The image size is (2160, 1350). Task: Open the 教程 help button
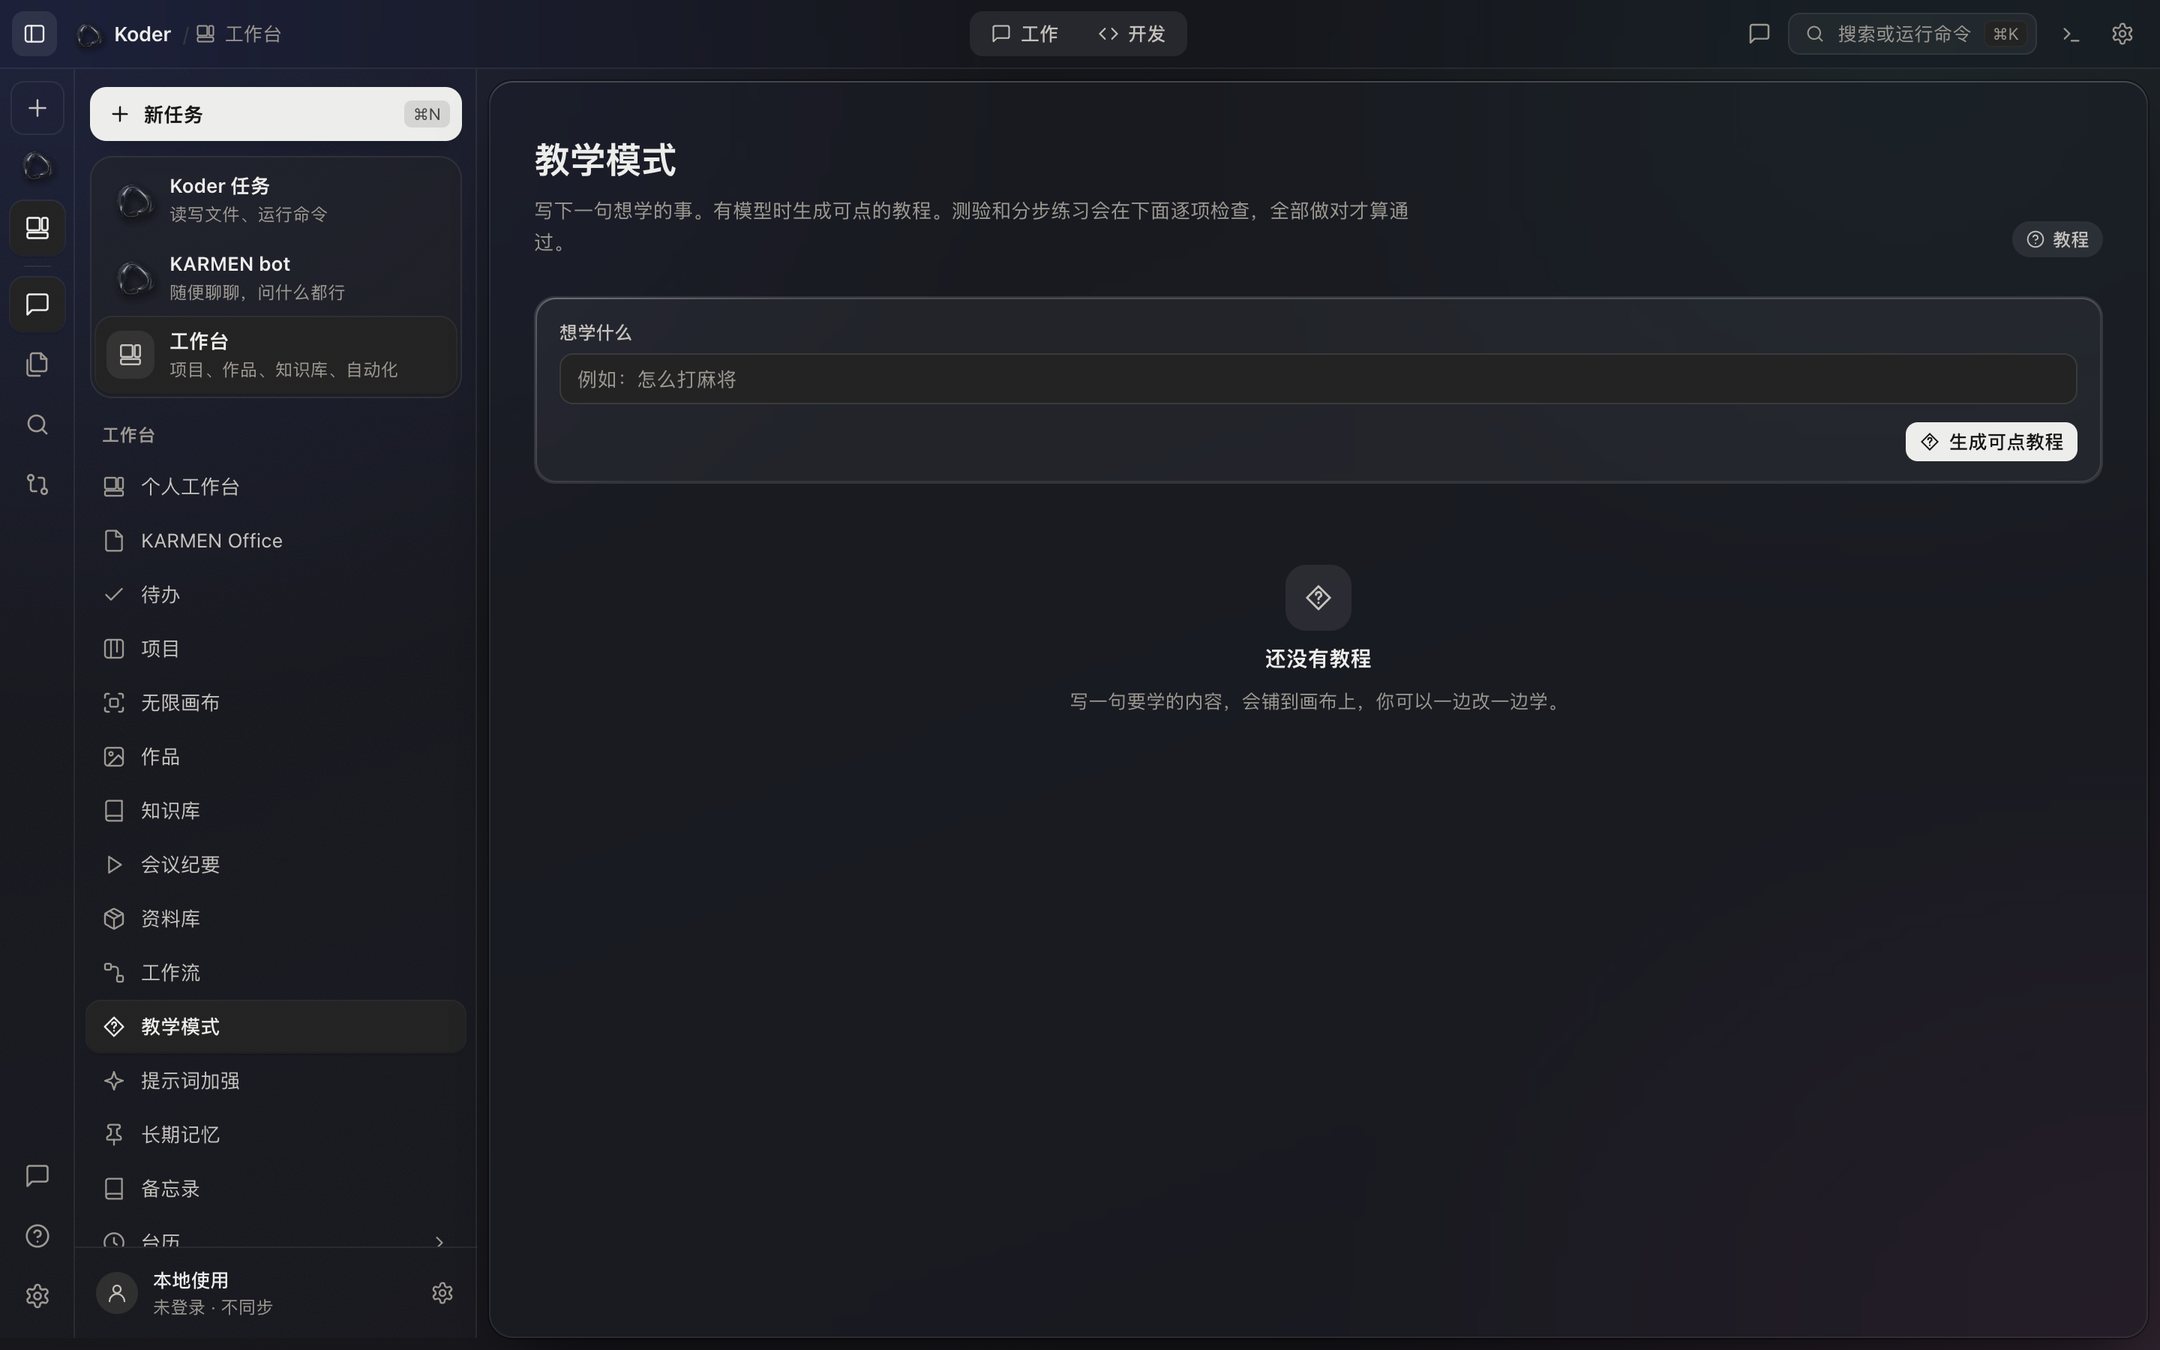click(x=2057, y=239)
